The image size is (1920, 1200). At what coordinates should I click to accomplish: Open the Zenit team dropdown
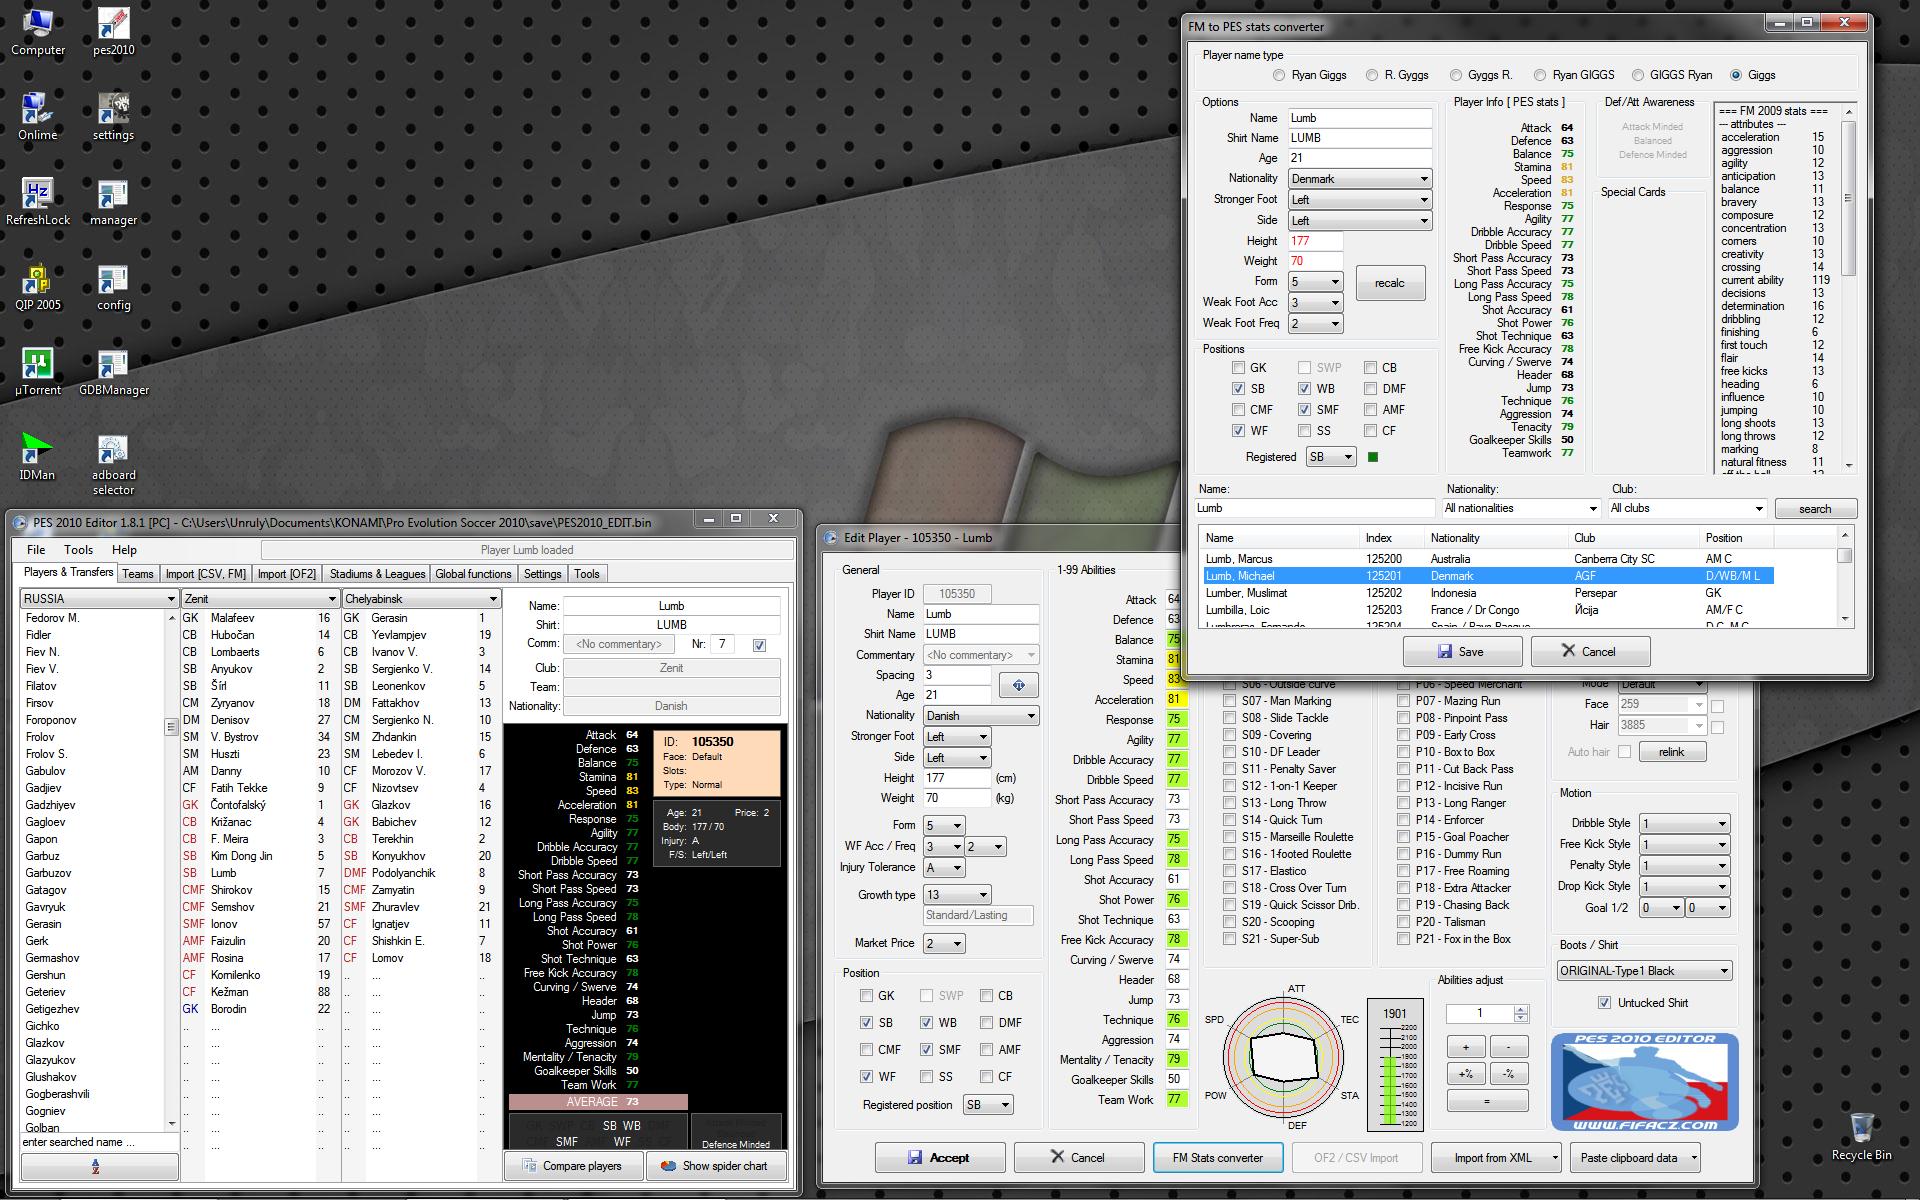[x=260, y=599]
